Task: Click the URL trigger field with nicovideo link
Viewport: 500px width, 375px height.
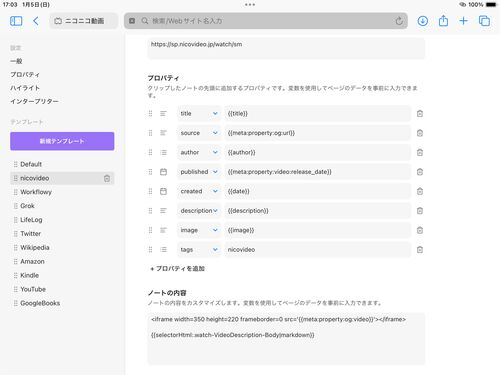Action: click(286, 49)
